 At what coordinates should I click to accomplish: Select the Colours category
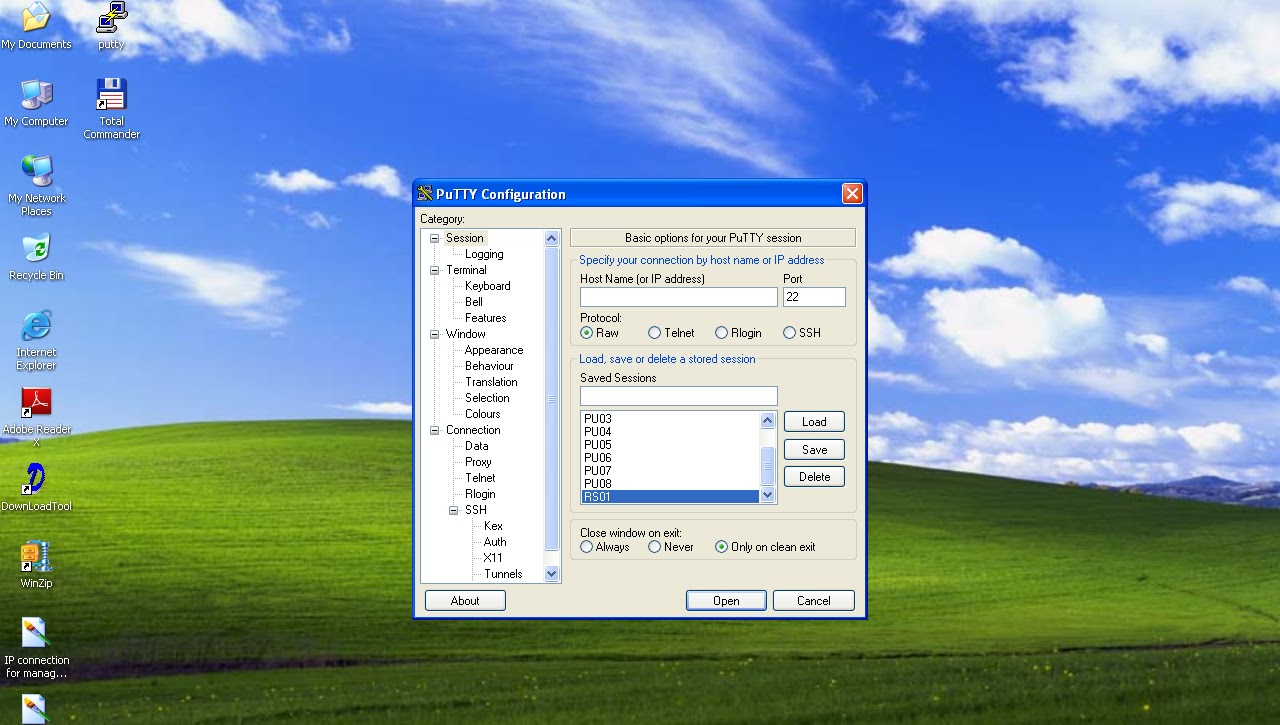482,414
